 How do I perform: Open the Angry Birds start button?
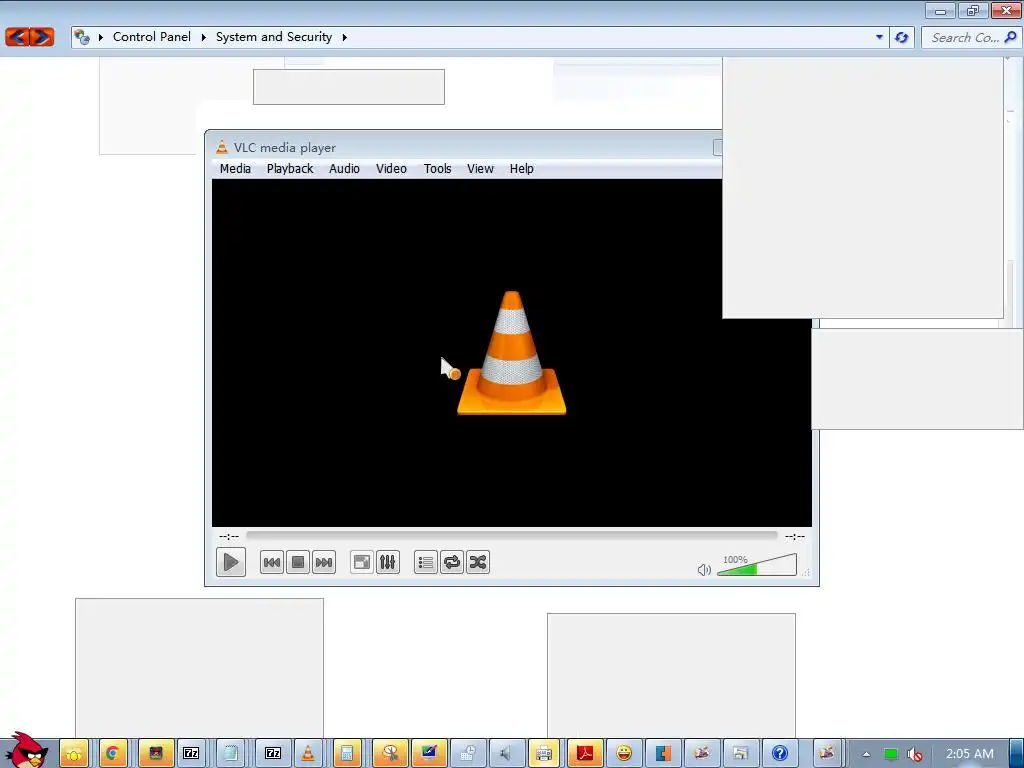tap(26, 750)
